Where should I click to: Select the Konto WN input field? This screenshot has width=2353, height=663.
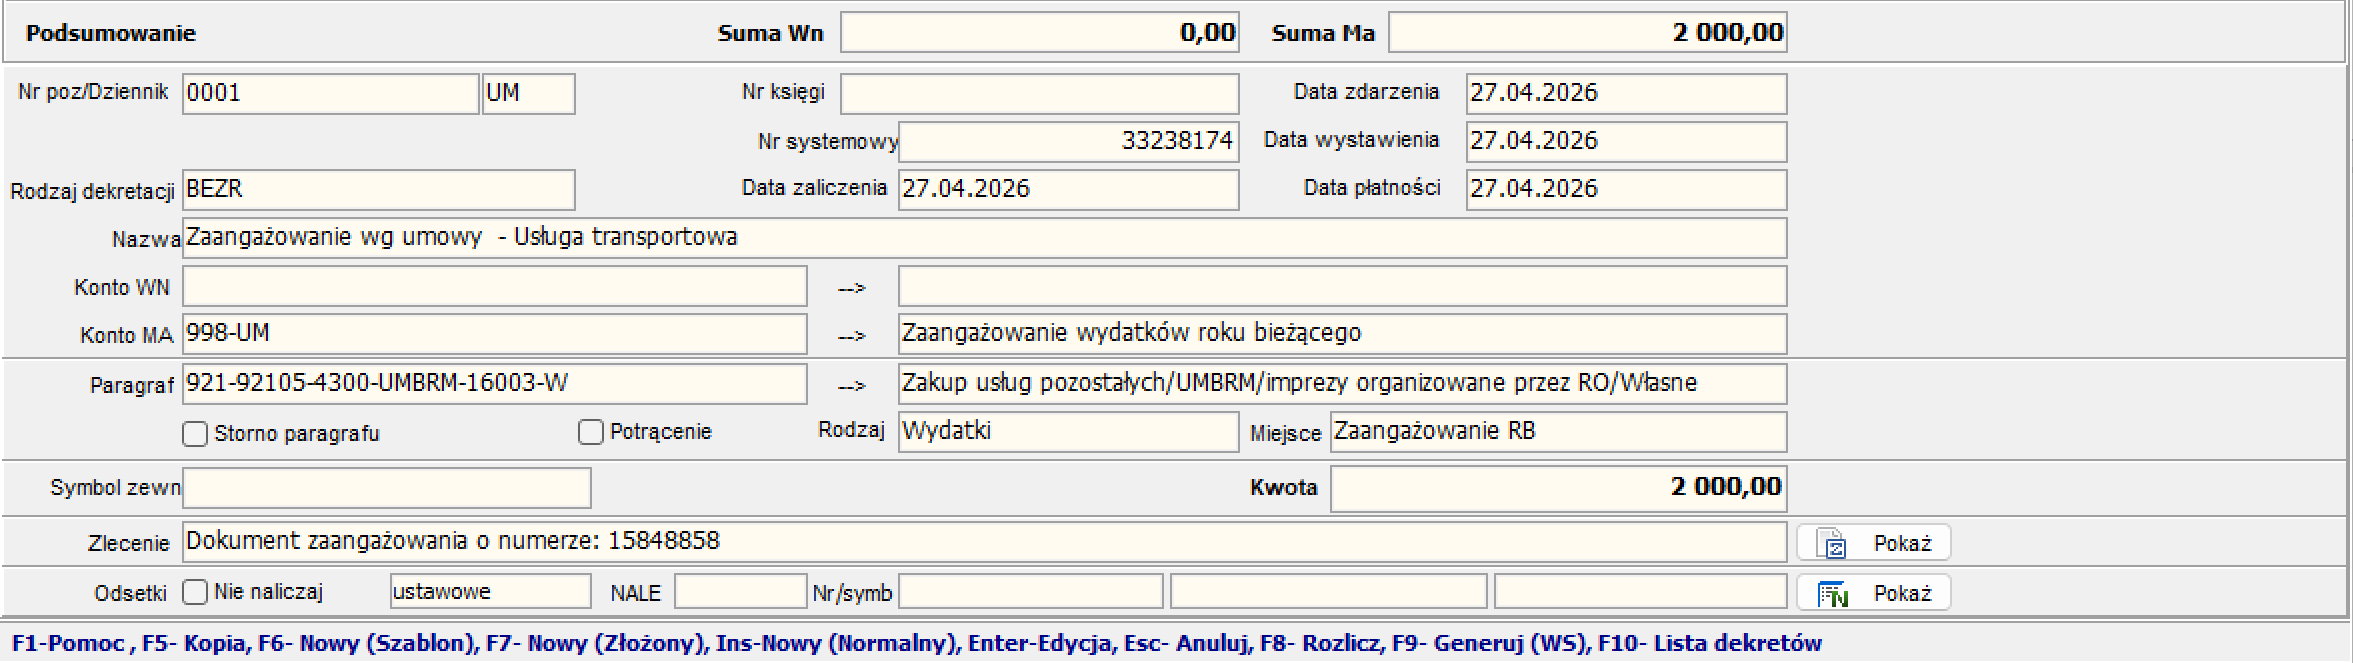[x=495, y=286]
